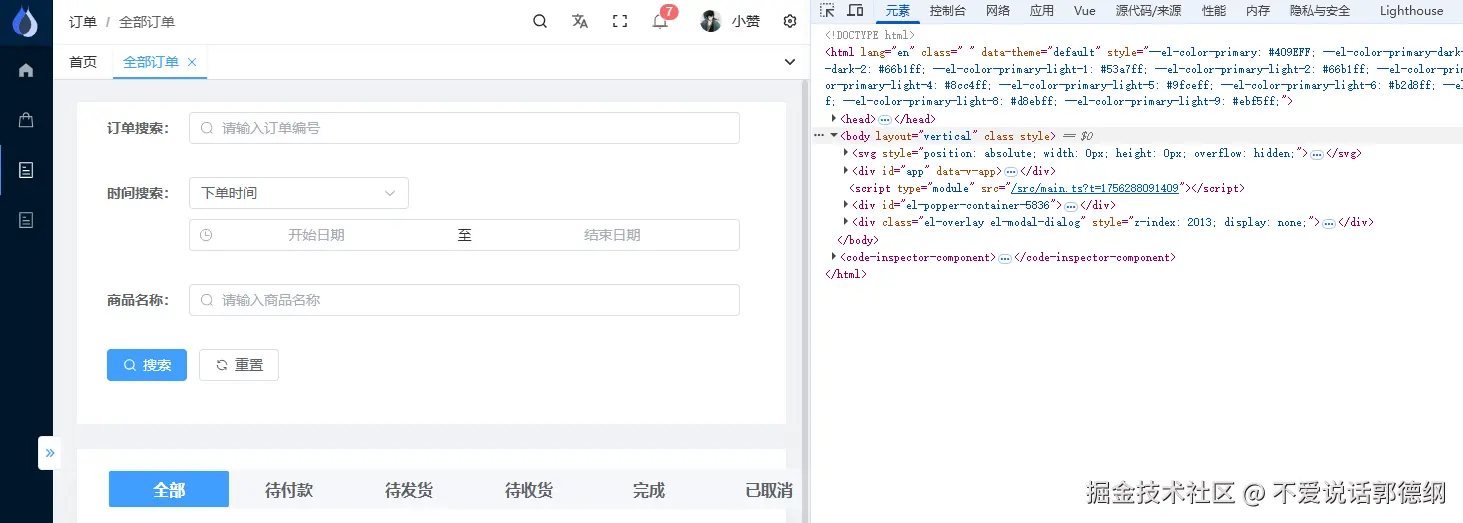
Task: Click the user avatar picture
Action: pos(710,21)
